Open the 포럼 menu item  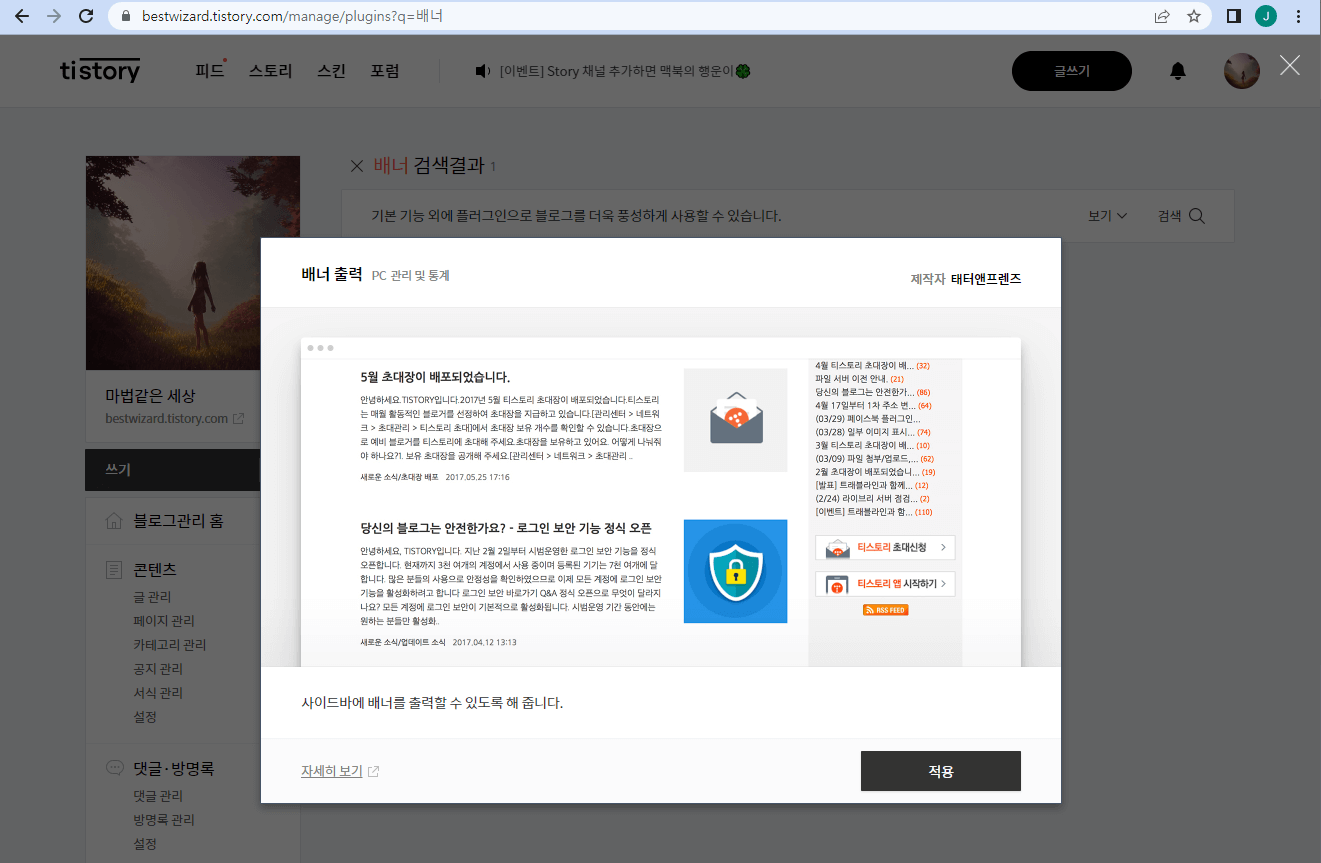(385, 71)
